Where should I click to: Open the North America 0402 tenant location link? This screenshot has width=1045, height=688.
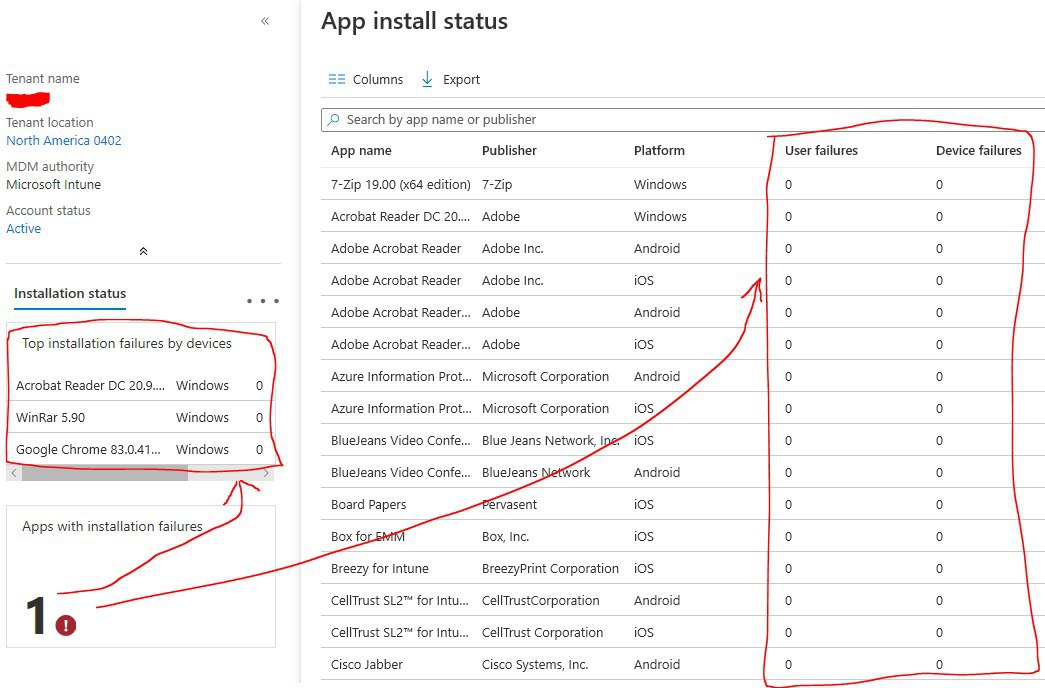click(64, 141)
